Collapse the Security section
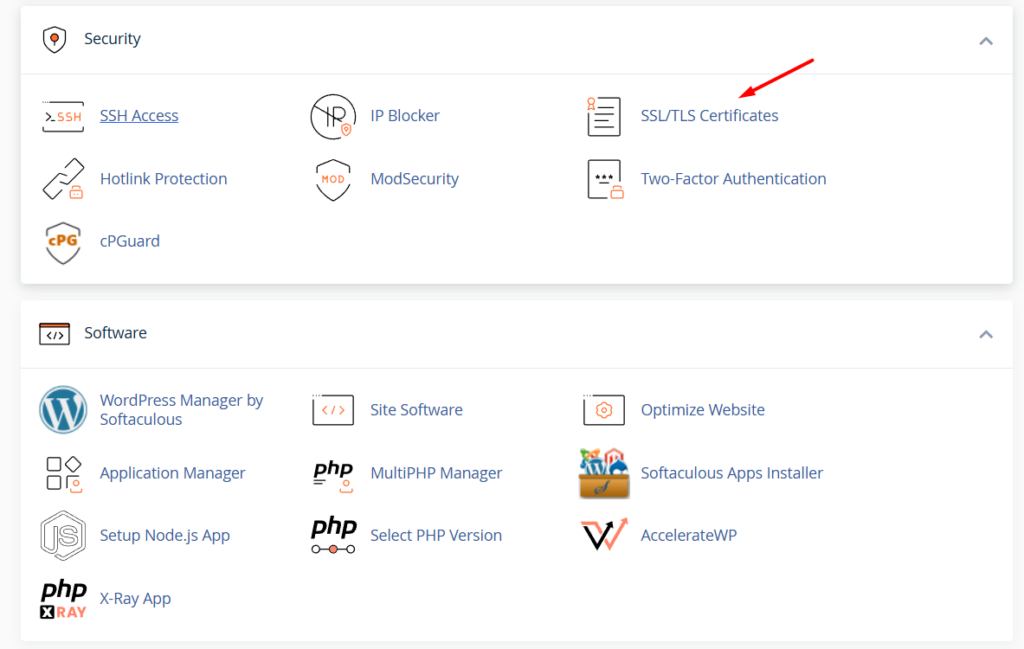 985,40
